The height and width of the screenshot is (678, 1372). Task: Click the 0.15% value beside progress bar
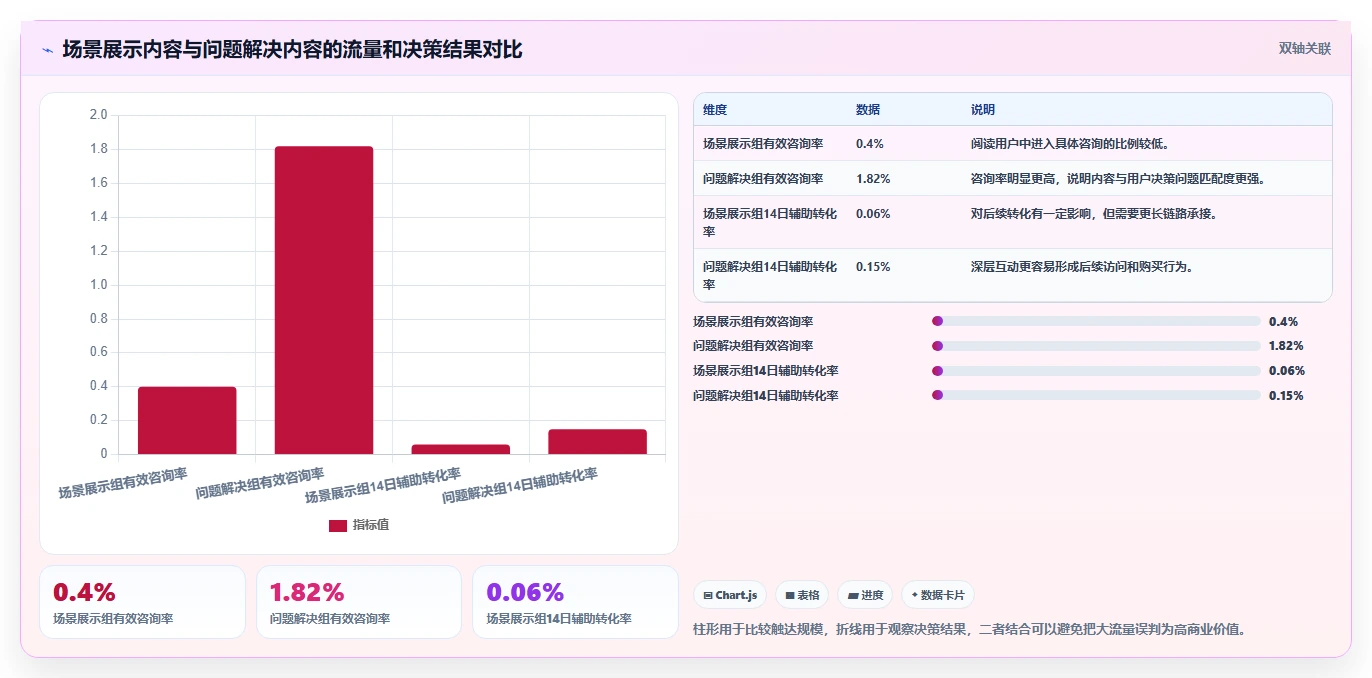1286,395
